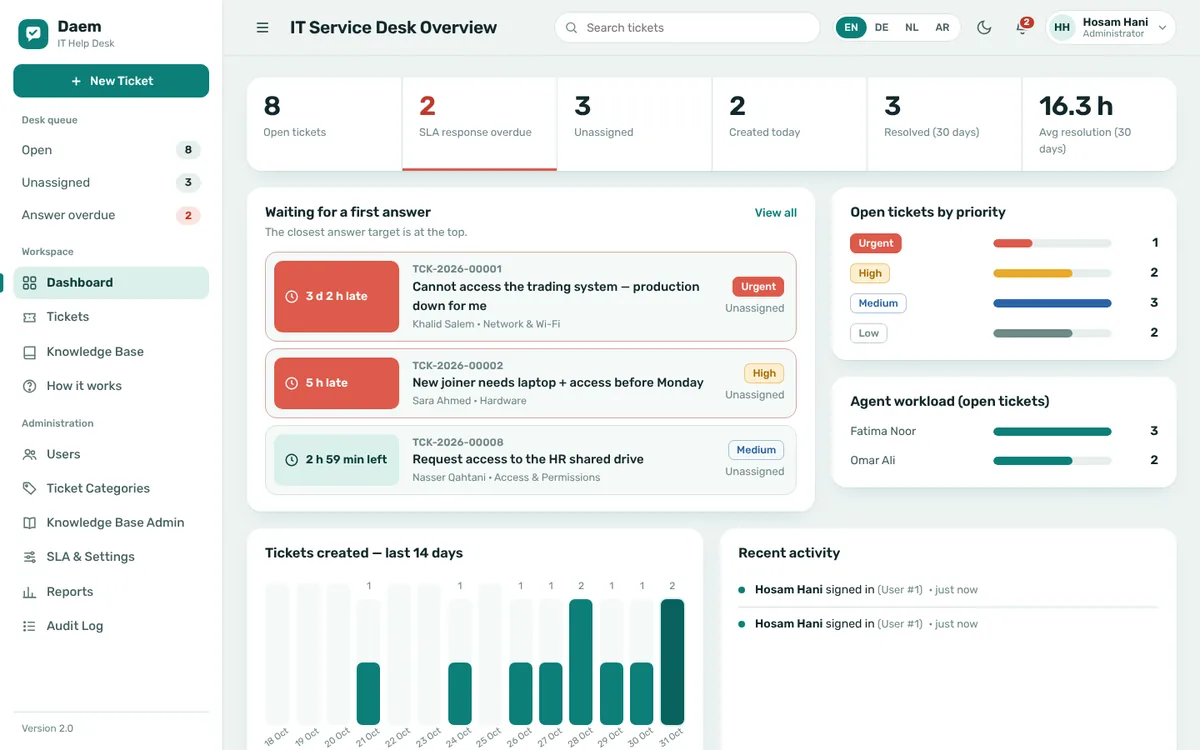Click clock icon in '5 h late' badge

pyautogui.click(x=292, y=383)
